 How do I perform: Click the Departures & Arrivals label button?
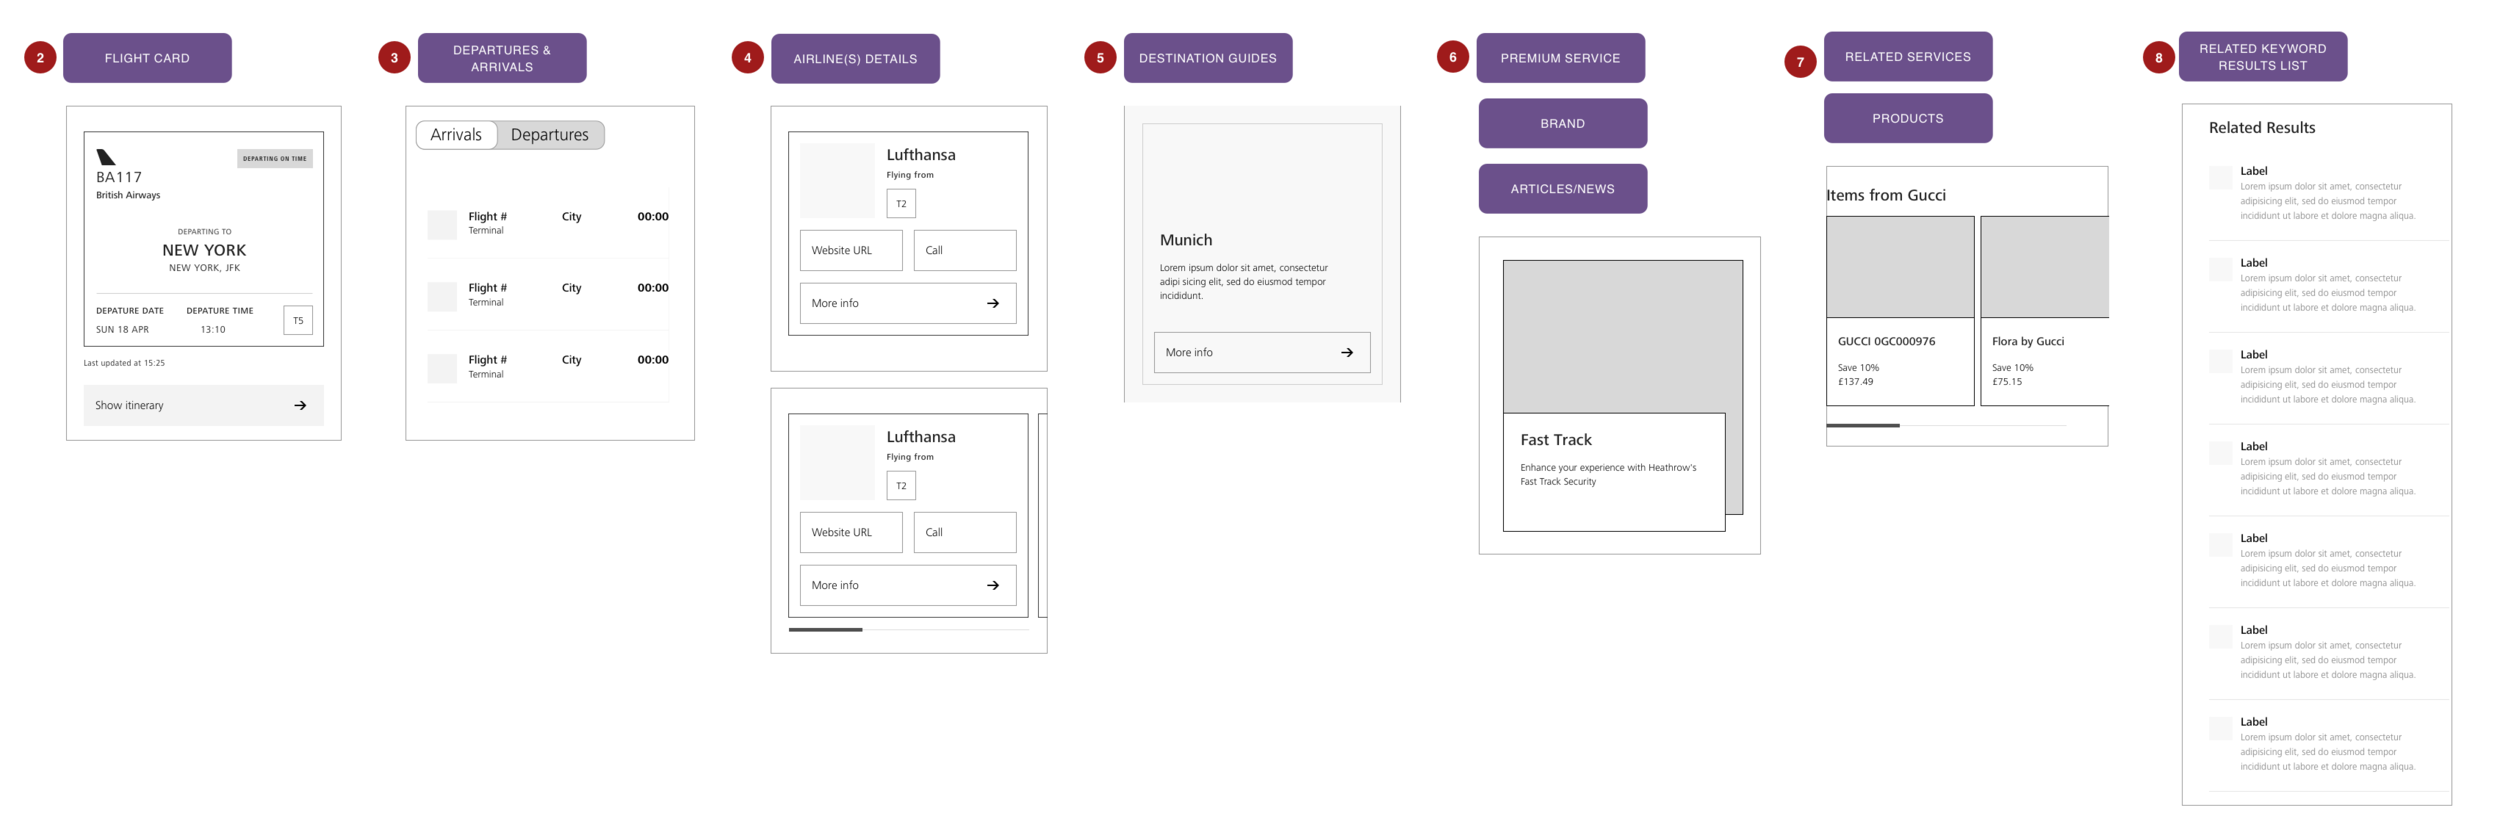point(502,58)
